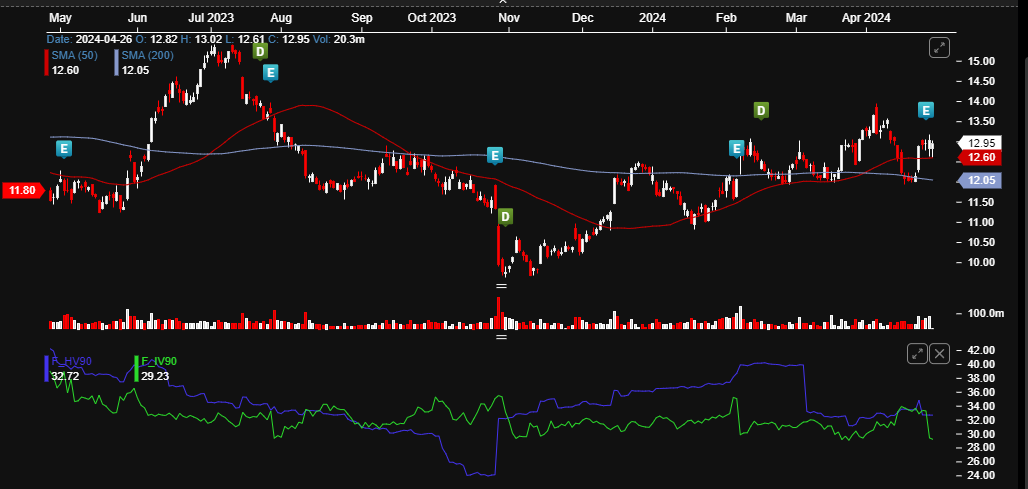
Task: Click the red 12.60 SMA price tag
Action: point(980,157)
